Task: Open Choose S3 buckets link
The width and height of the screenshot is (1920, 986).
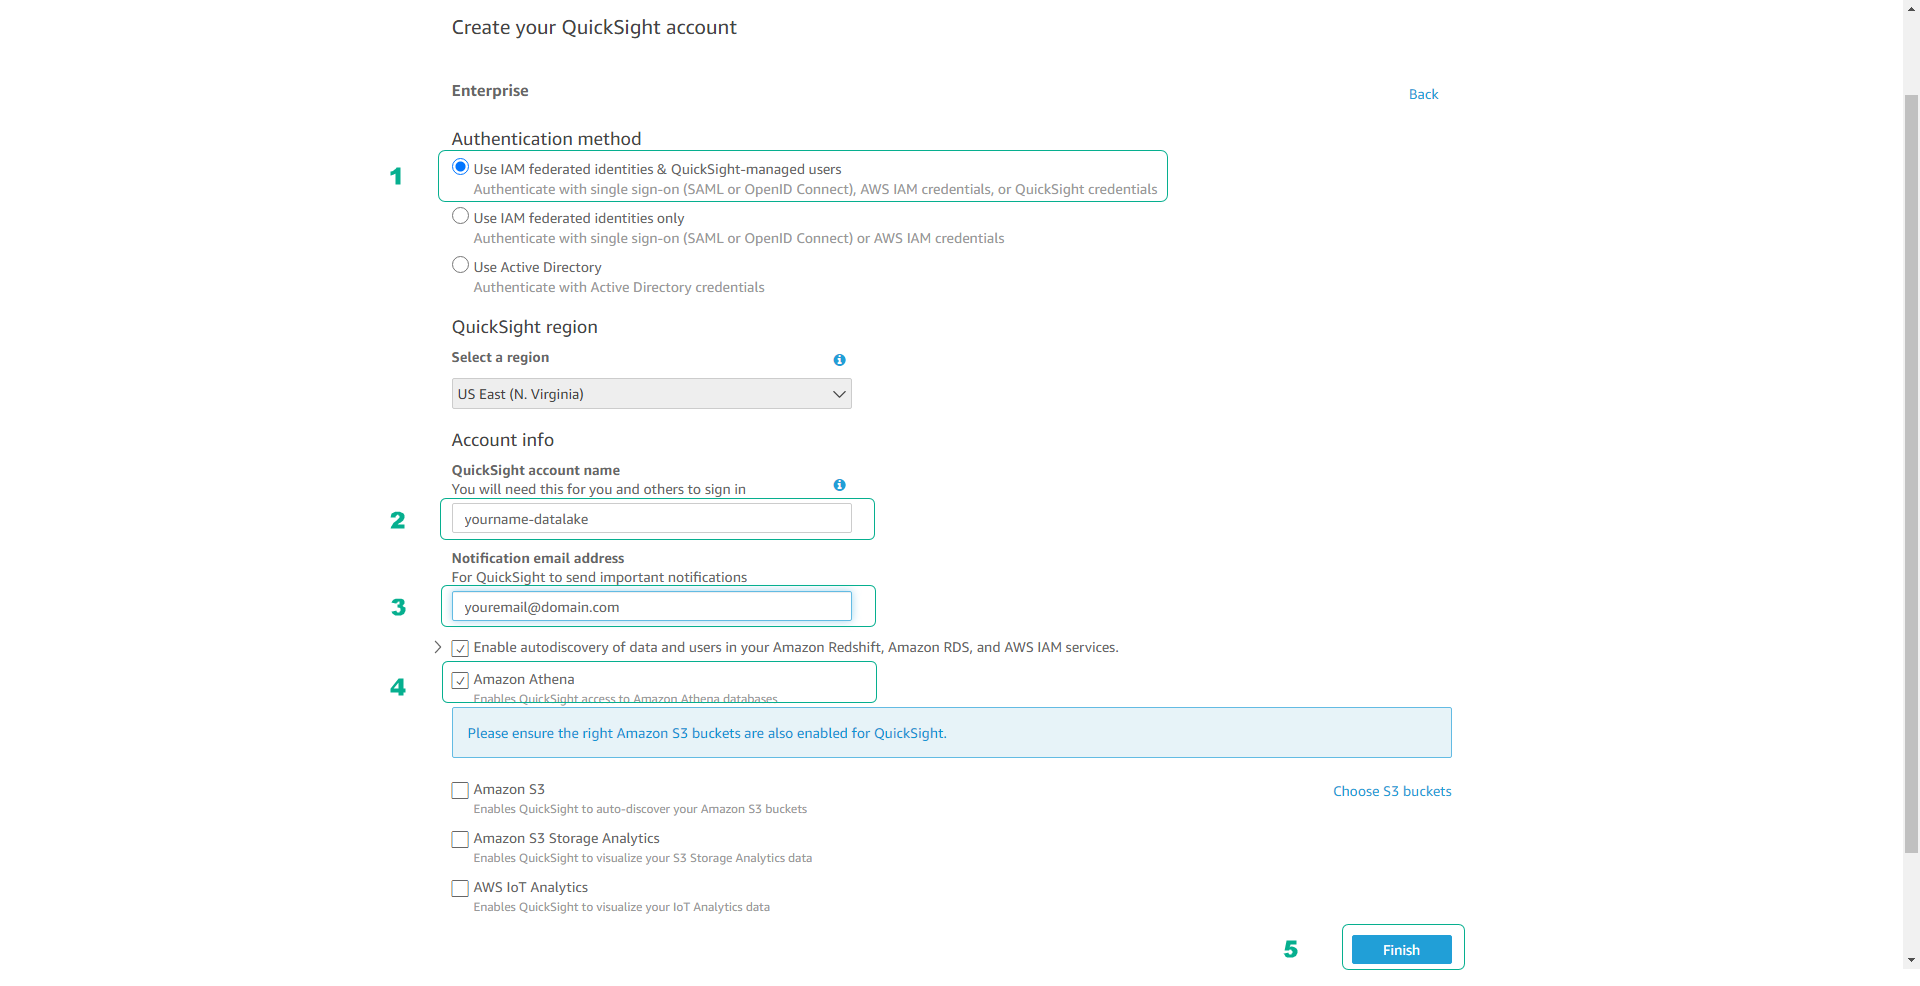Action: [x=1392, y=791]
